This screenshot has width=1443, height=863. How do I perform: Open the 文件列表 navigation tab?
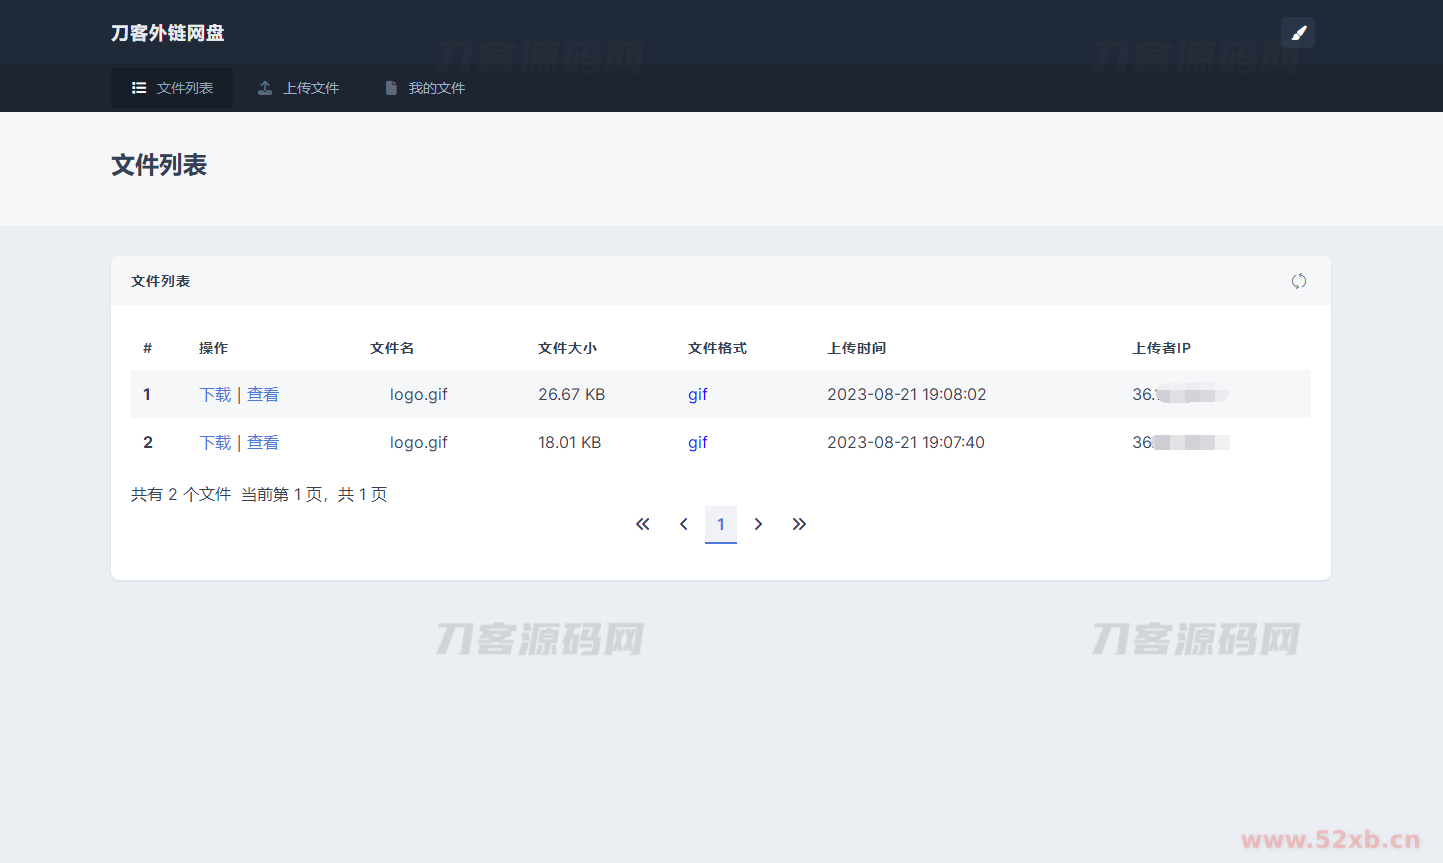[172, 88]
